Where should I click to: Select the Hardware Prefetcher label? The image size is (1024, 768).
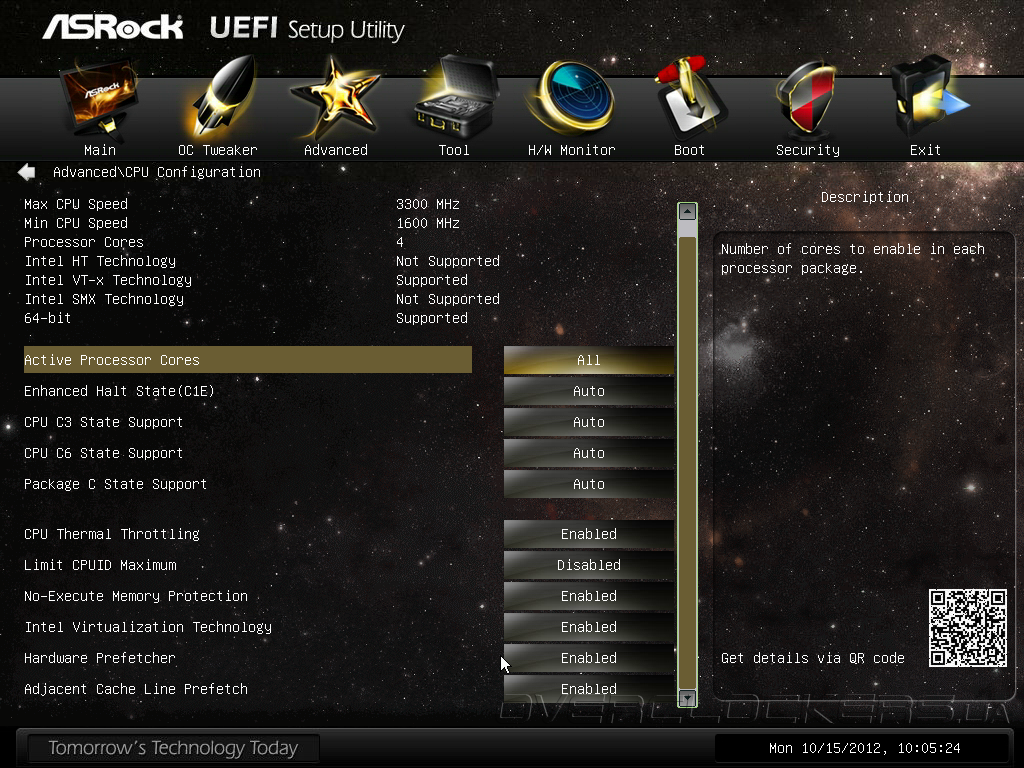click(99, 658)
